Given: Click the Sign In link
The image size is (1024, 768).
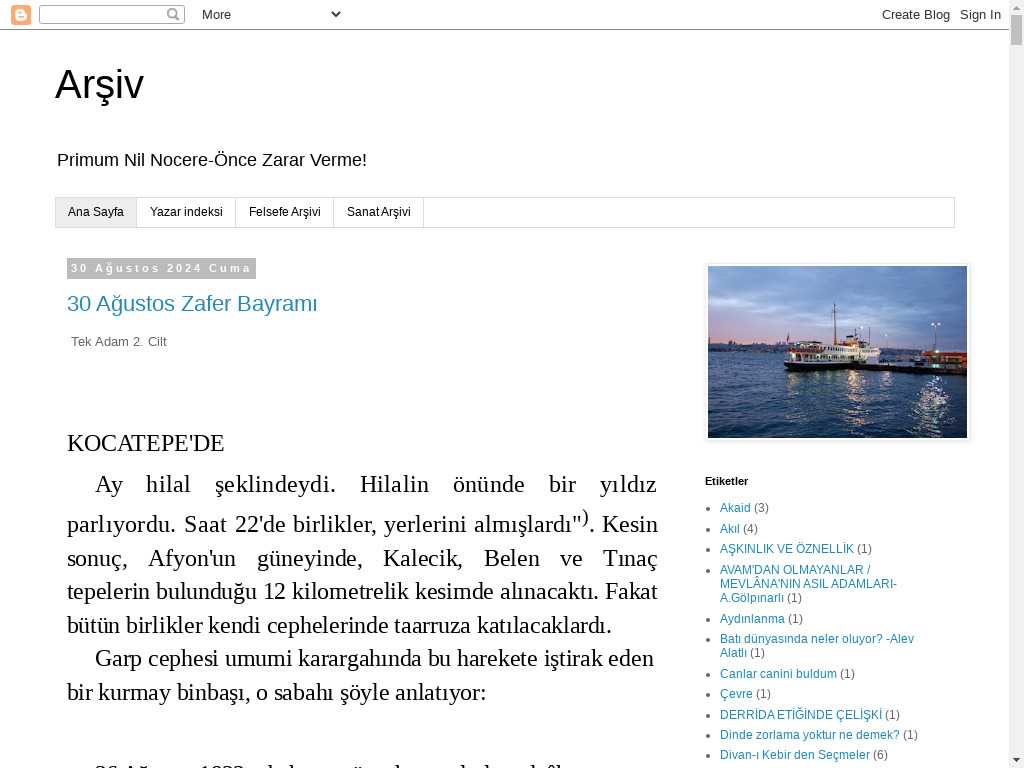Looking at the screenshot, I should click(x=980, y=14).
